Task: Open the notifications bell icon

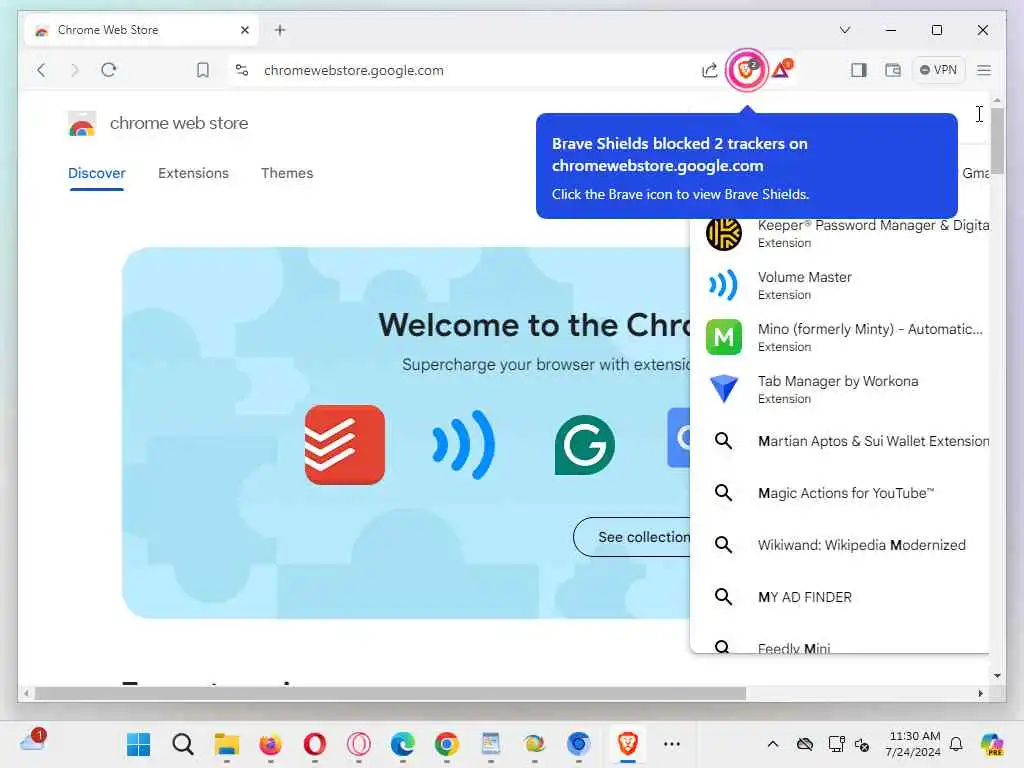Action: click(956, 744)
